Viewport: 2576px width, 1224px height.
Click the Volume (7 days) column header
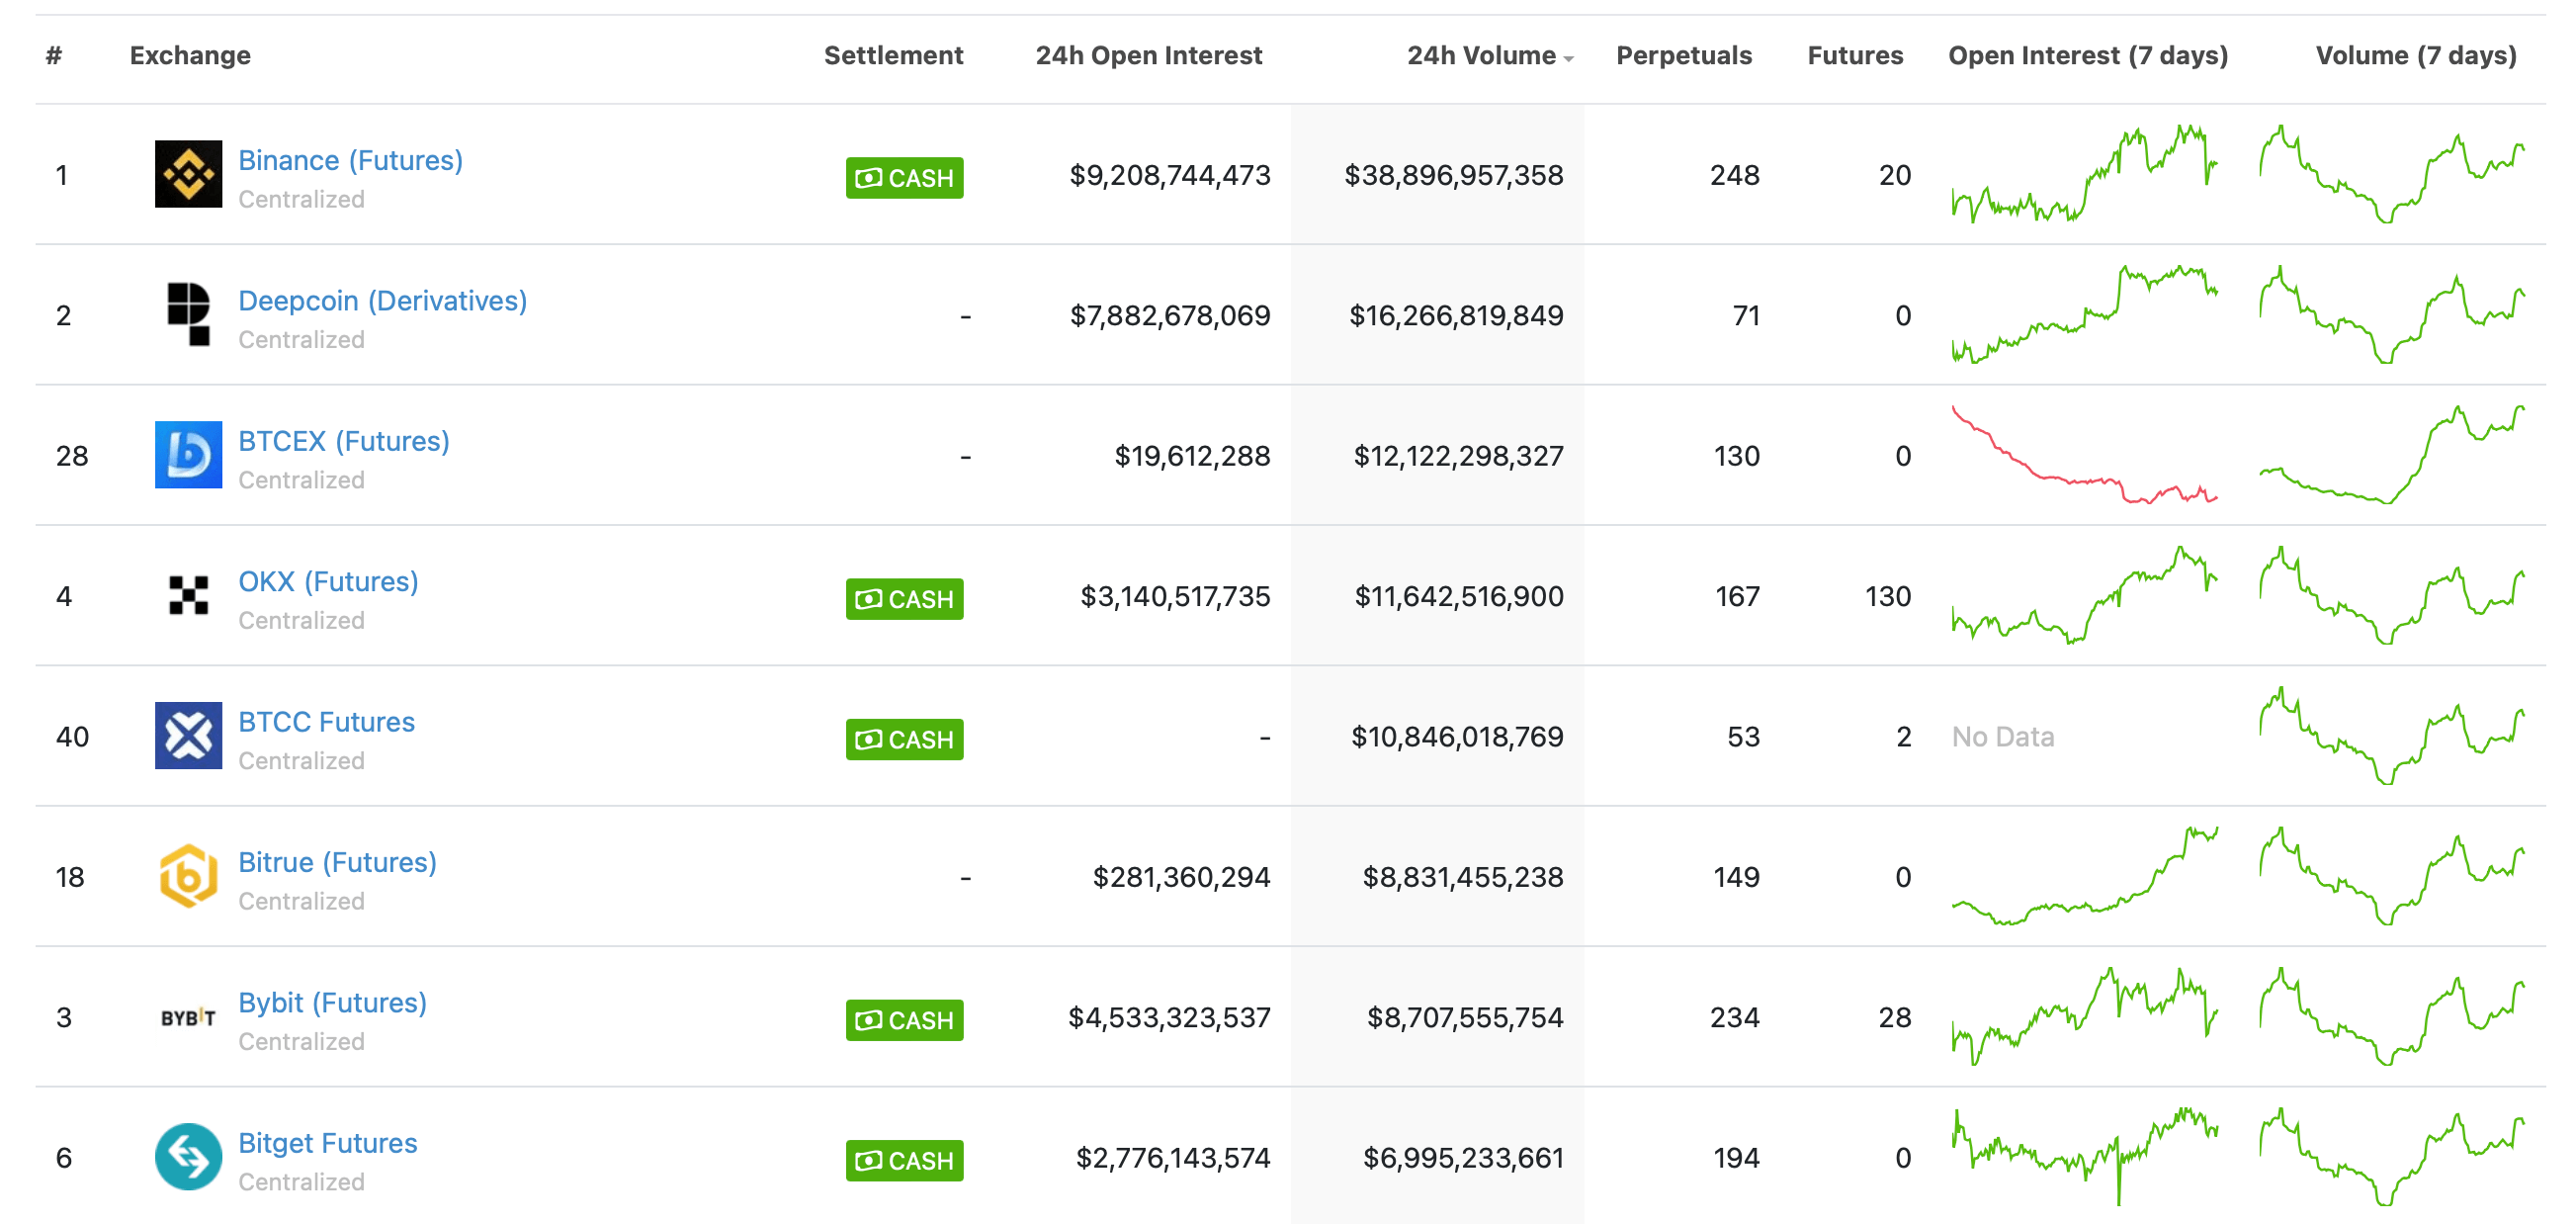coord(2416,55)
